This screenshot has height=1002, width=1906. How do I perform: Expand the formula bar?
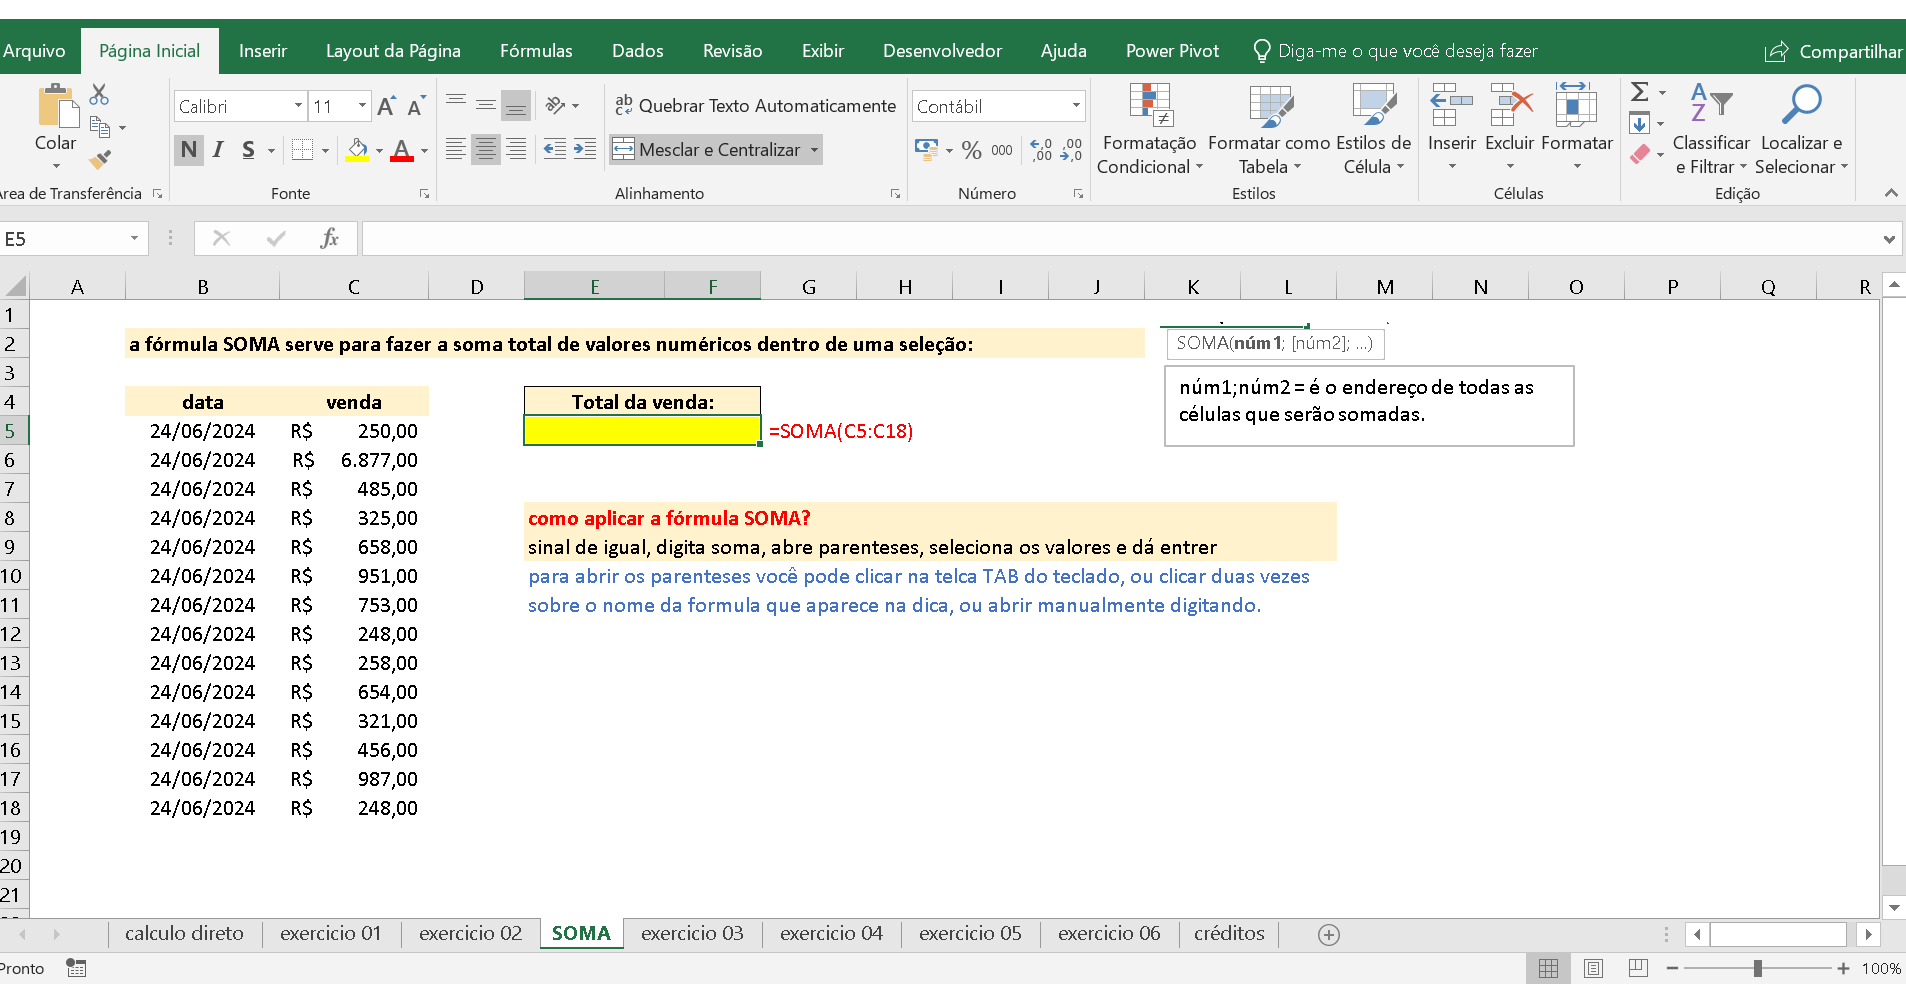coord(1889,239)
